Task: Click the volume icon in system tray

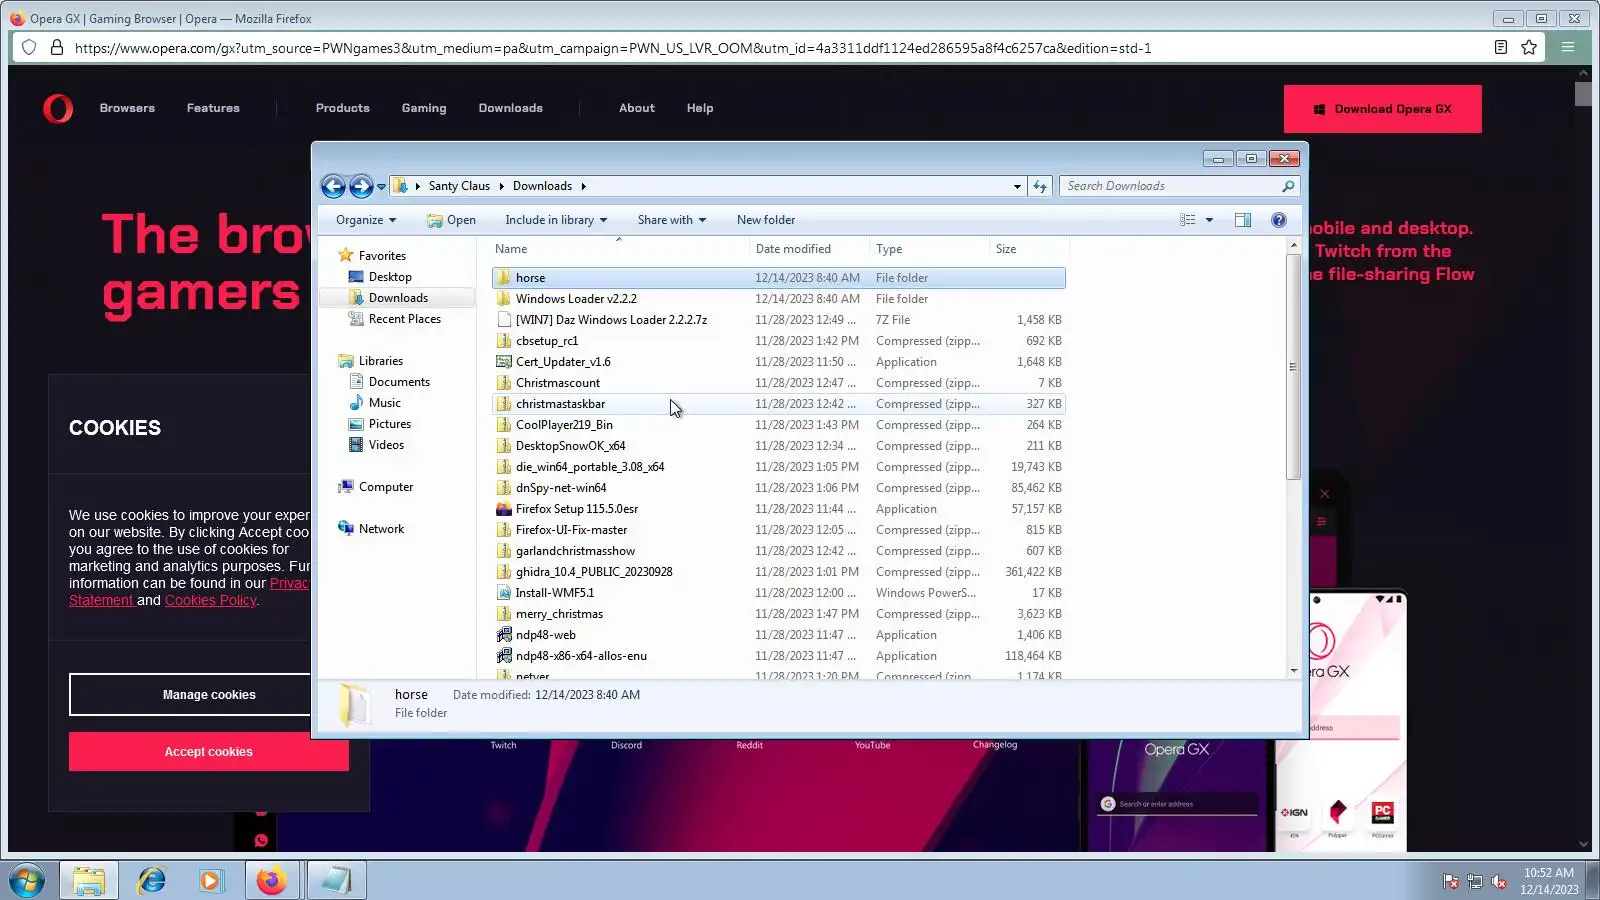Action: [1499, 881]
